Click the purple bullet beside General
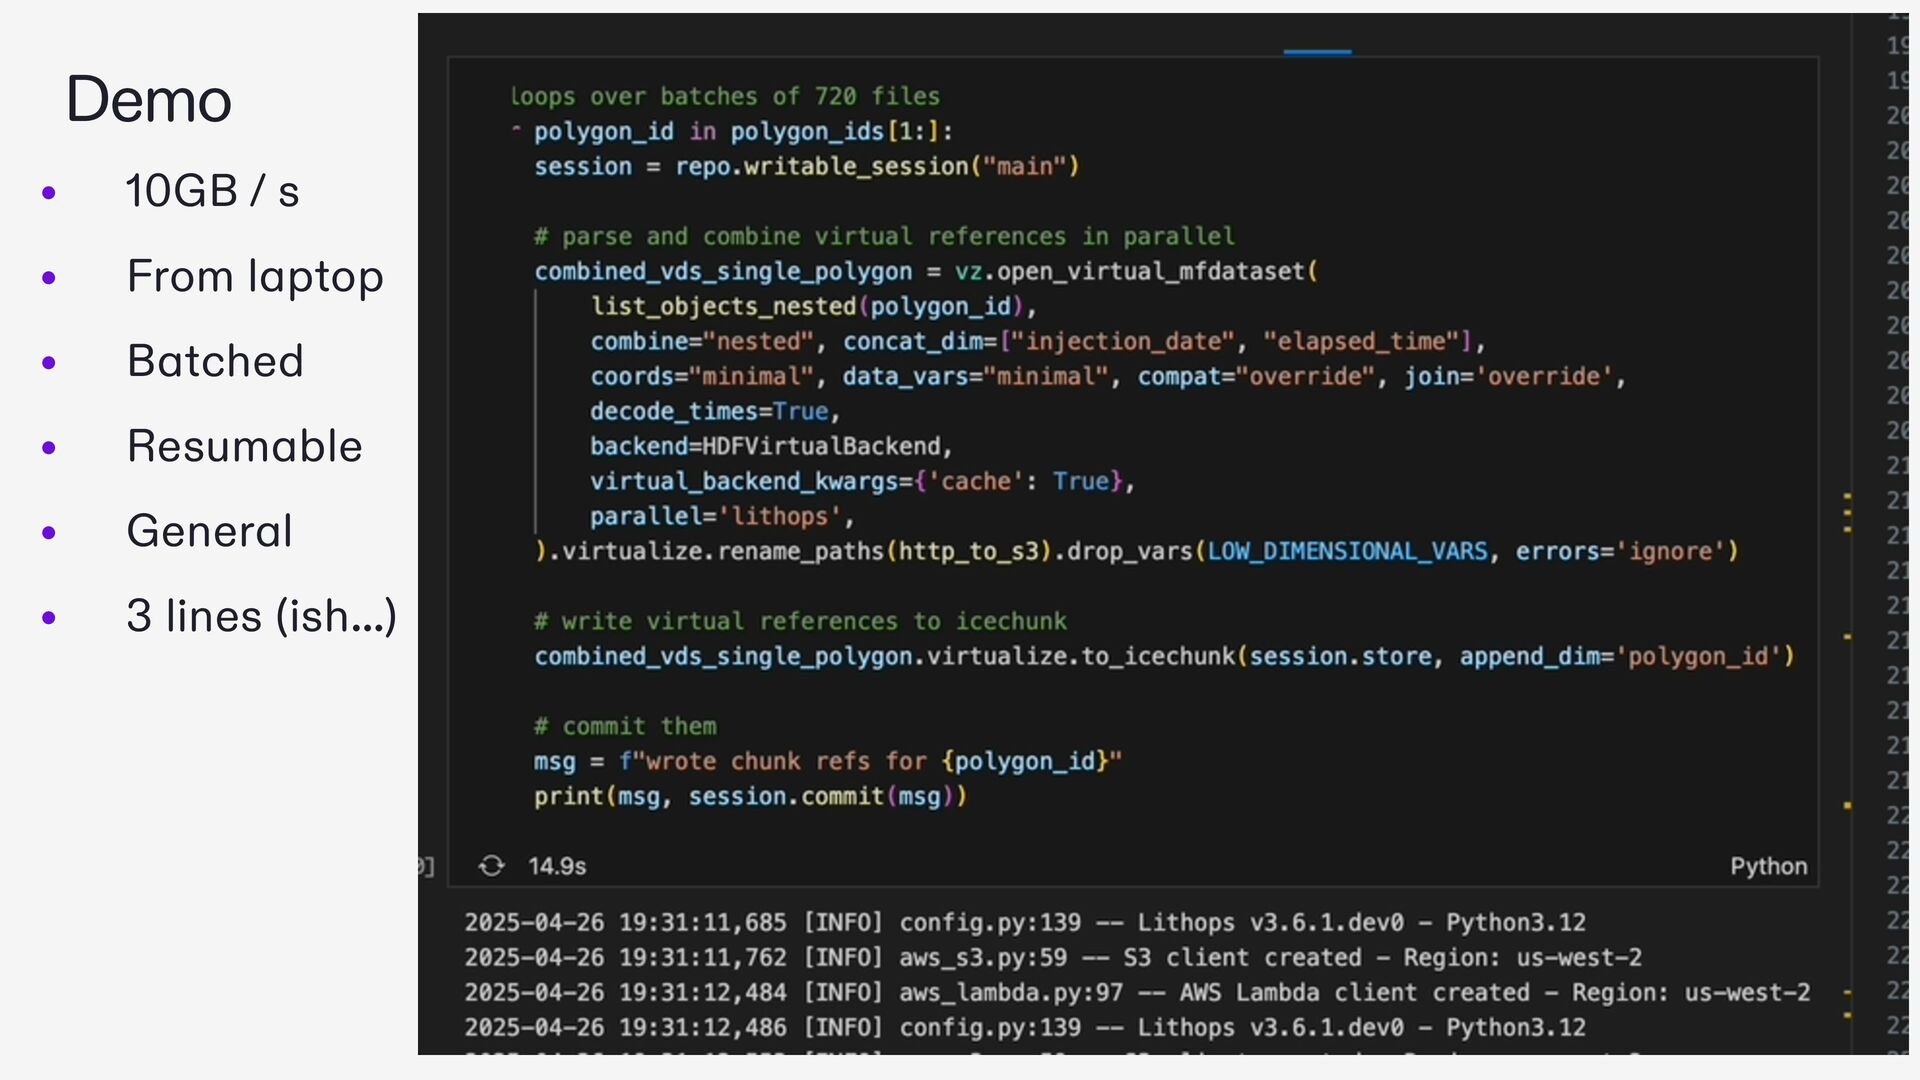The width and height of the screenshot is (1920, 1080). 49,532
